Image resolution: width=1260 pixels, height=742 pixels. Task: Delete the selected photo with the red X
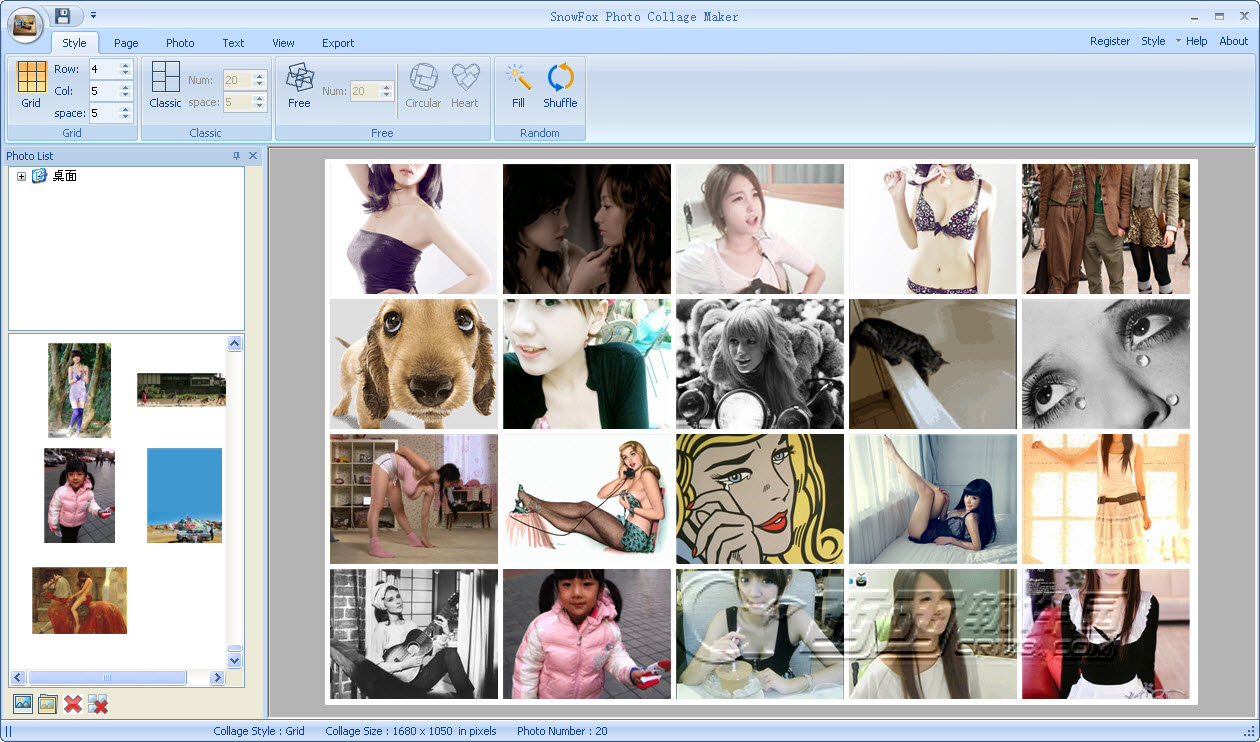(x=73, y=704)
